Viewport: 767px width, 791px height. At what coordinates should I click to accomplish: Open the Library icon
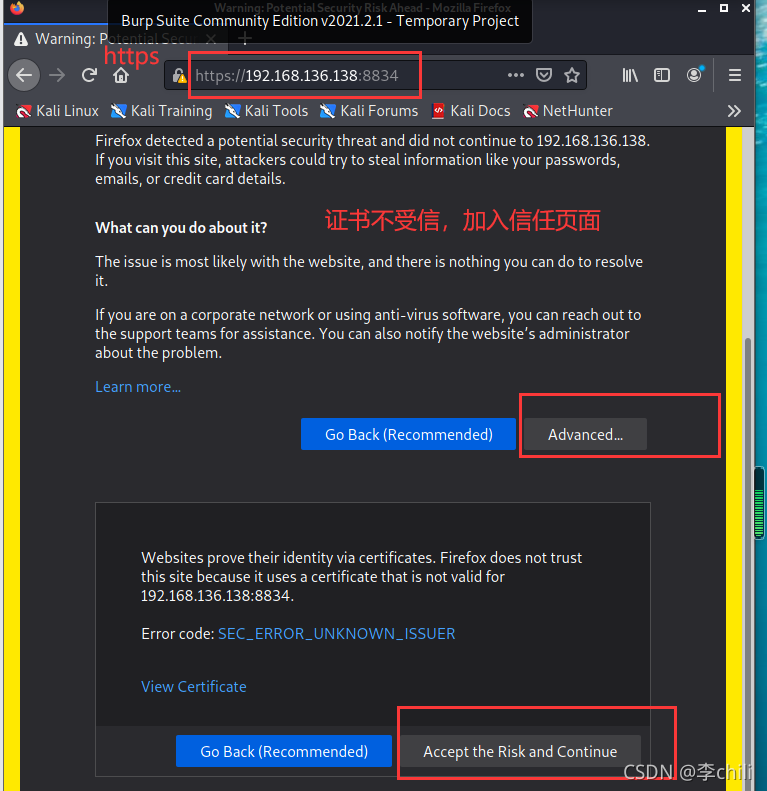click(630, 75)
